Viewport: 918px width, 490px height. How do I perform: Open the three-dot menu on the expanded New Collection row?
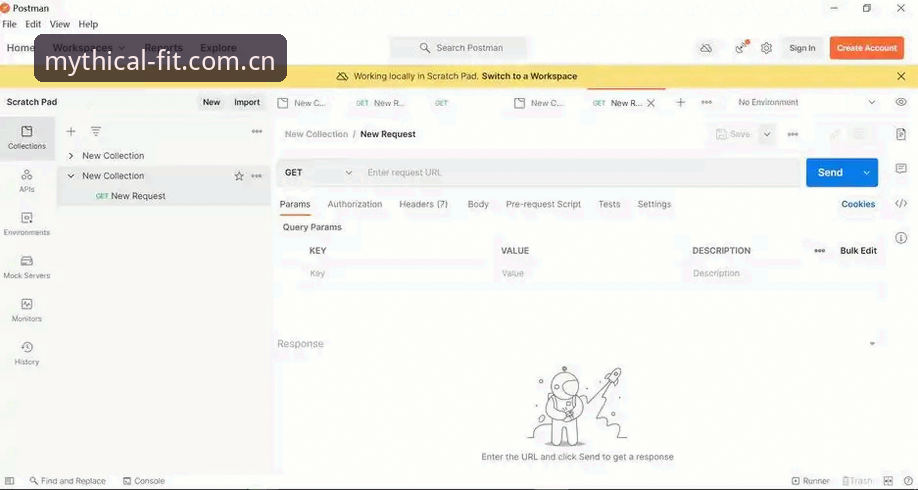[256, 176]
